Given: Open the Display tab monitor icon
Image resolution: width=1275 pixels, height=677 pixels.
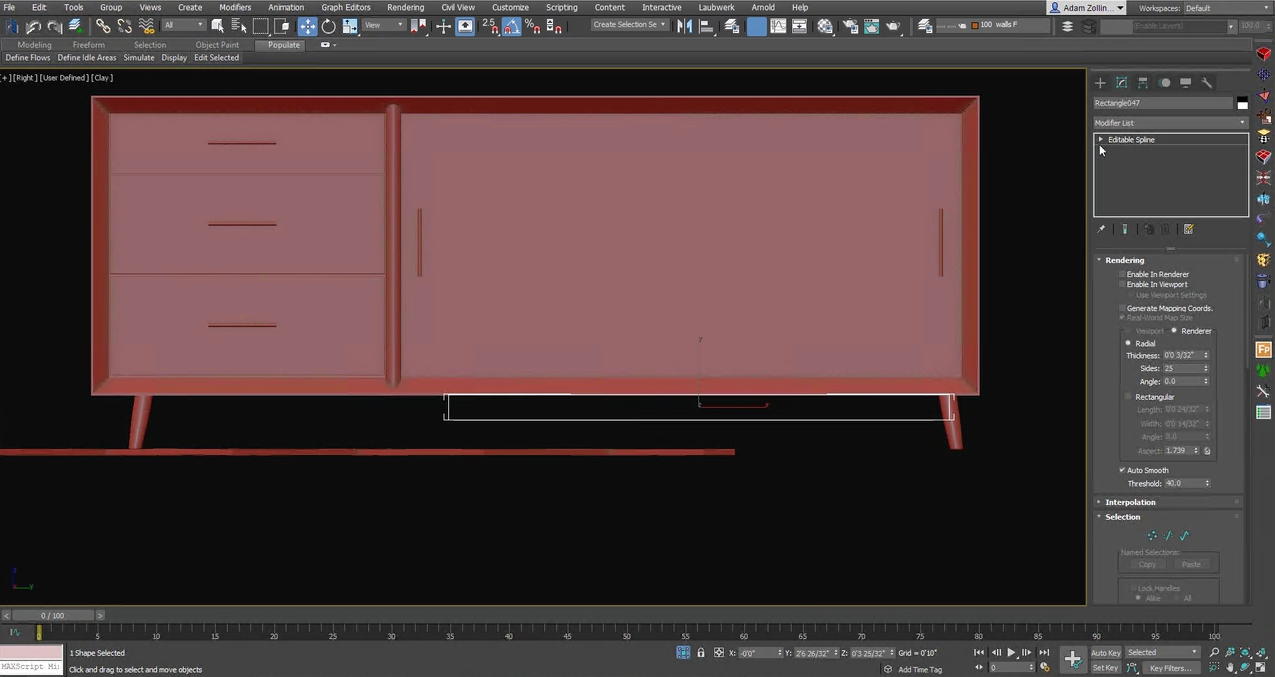Looking at the screenshot, I should point(1185,83).
